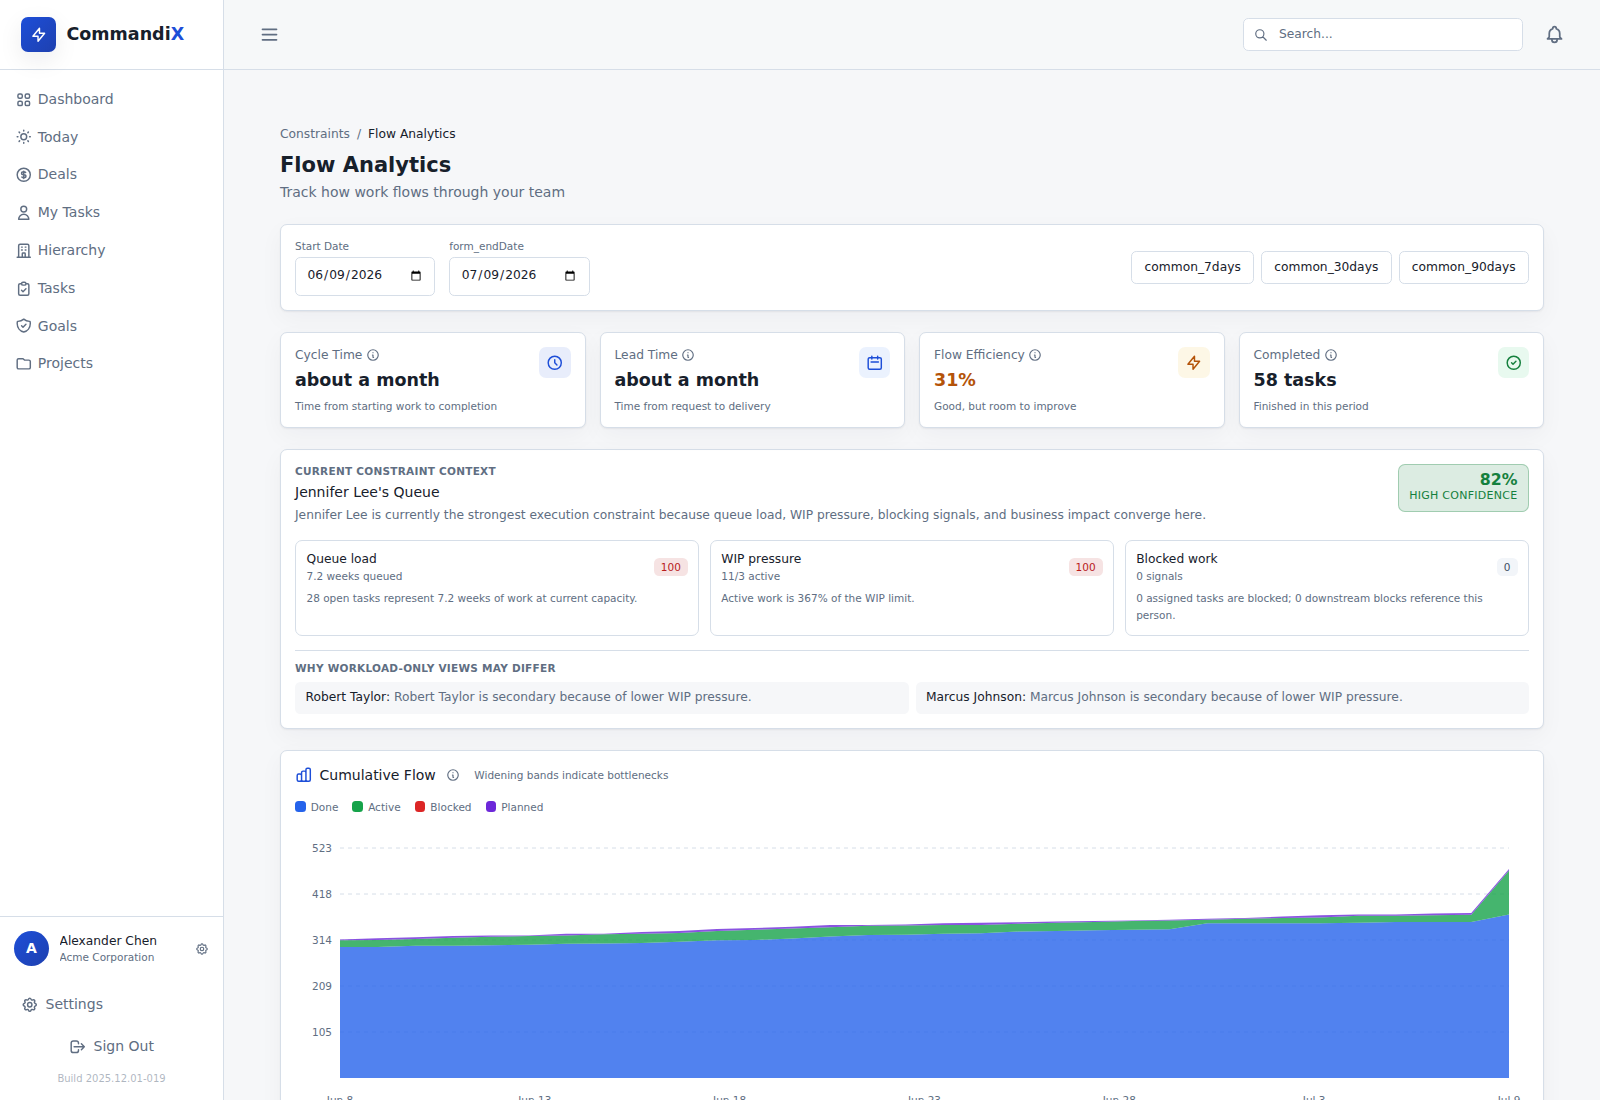Click the 'Jennifer Lee's Queue' heading
This screenshot has height=1100, width=1600.
tap(367, 492)
